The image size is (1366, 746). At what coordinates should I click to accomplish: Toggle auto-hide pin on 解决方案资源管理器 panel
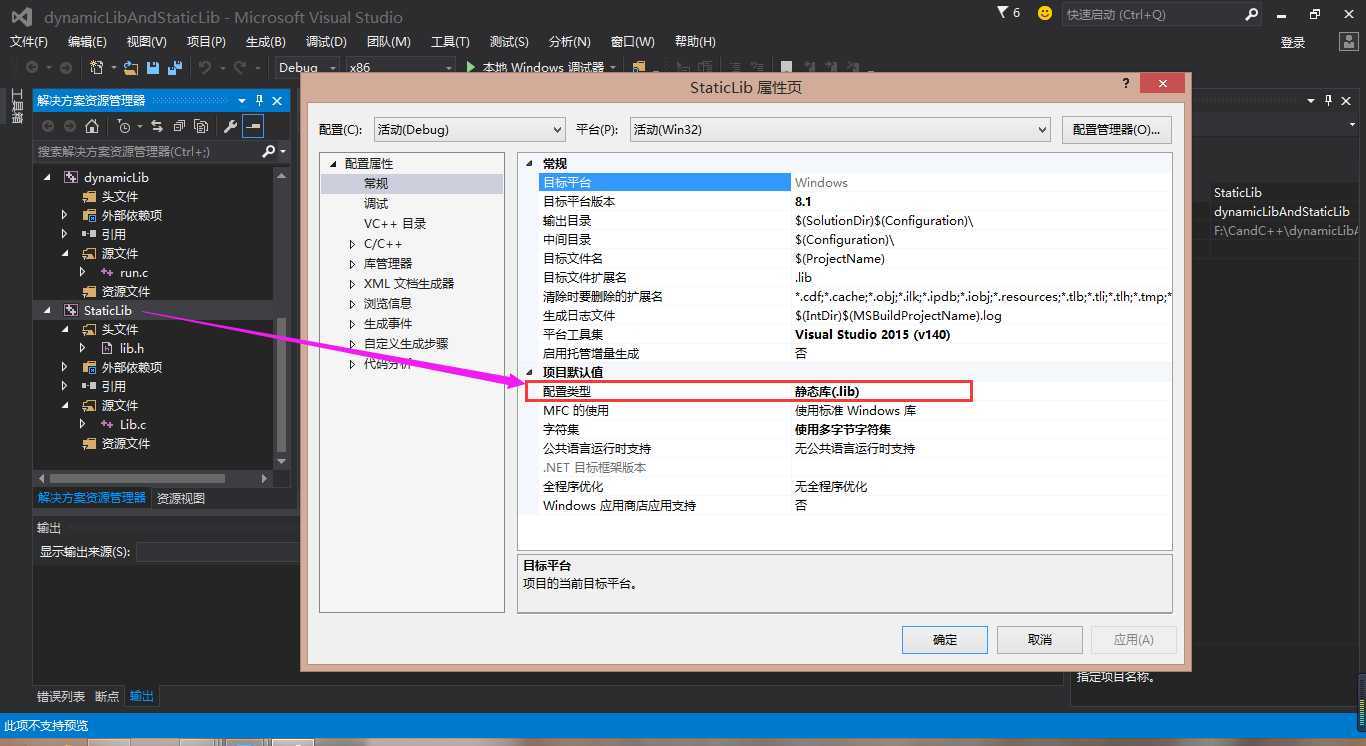click(x=260, y=100)
